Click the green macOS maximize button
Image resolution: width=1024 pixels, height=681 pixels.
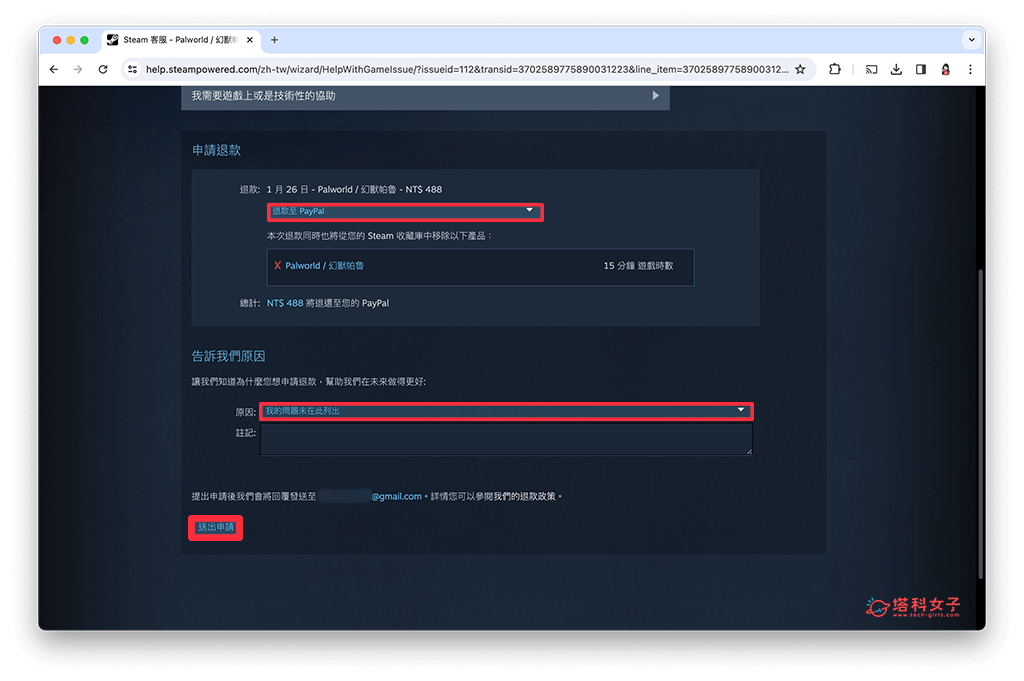pyautogui.click(x=84, y=40)
